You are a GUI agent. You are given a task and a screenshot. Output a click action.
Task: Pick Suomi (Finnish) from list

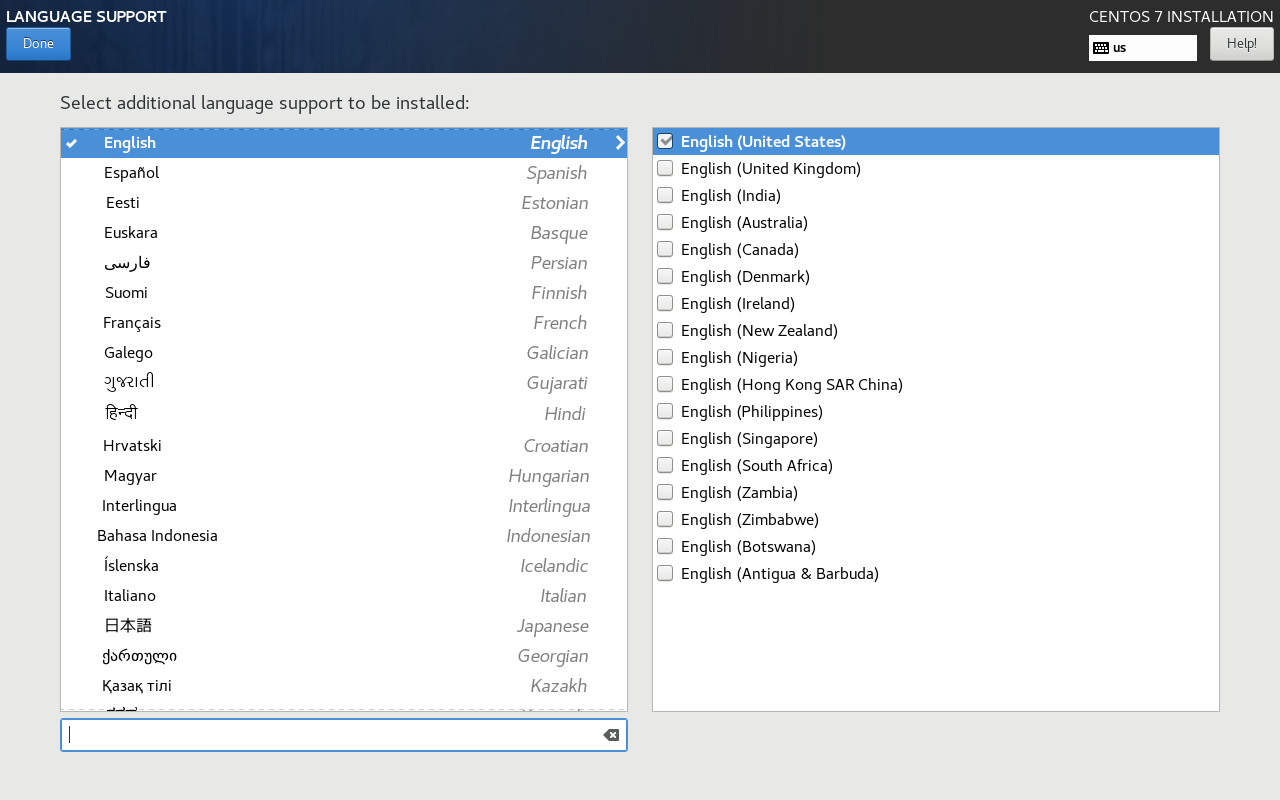(x=344, y=293)
